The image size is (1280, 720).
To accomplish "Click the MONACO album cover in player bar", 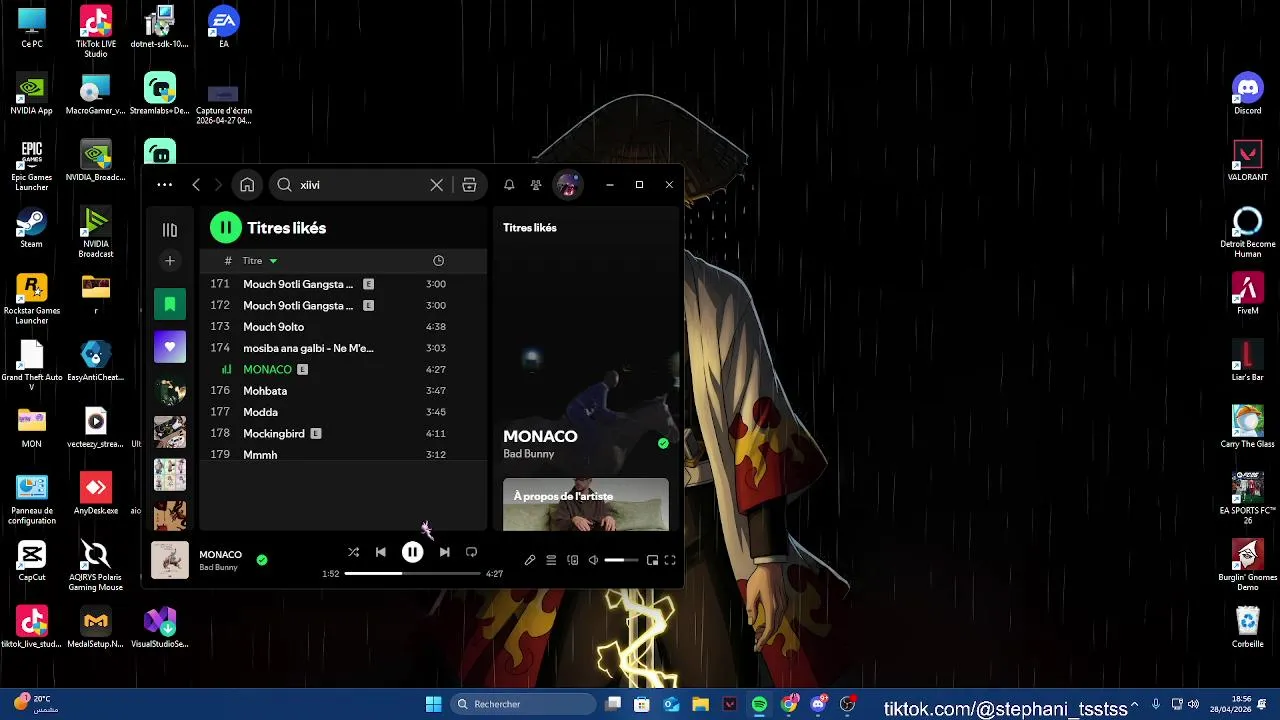I will [x=170, y=560].
